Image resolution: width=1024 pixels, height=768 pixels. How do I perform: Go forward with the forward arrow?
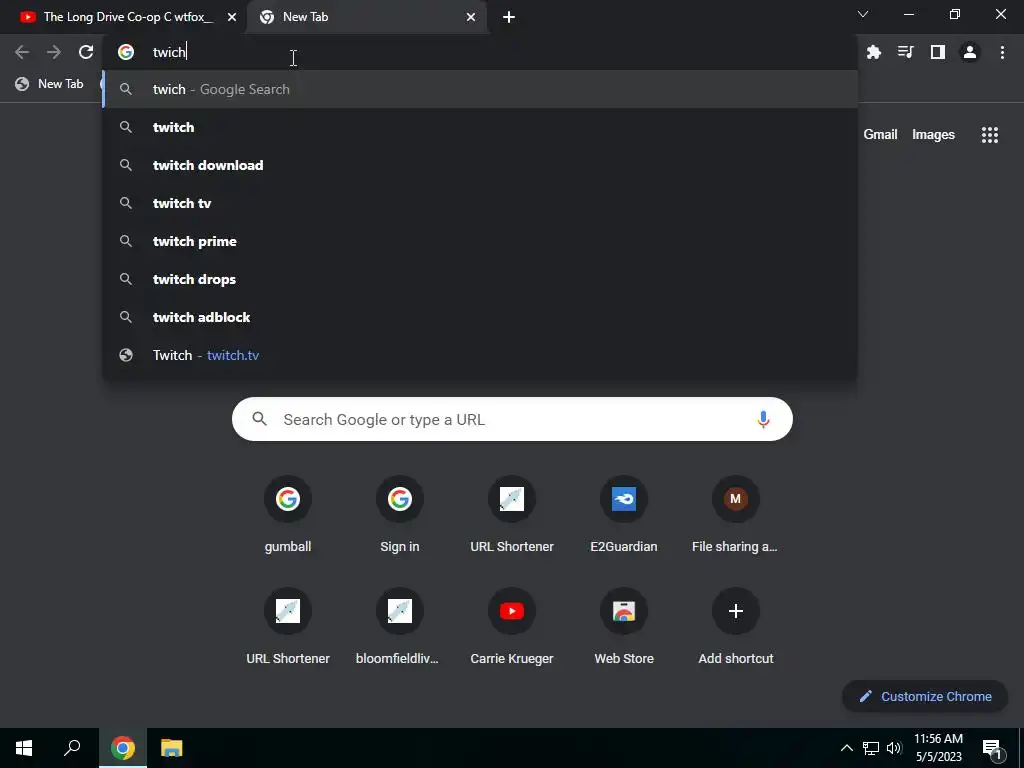tap(54, 52)
